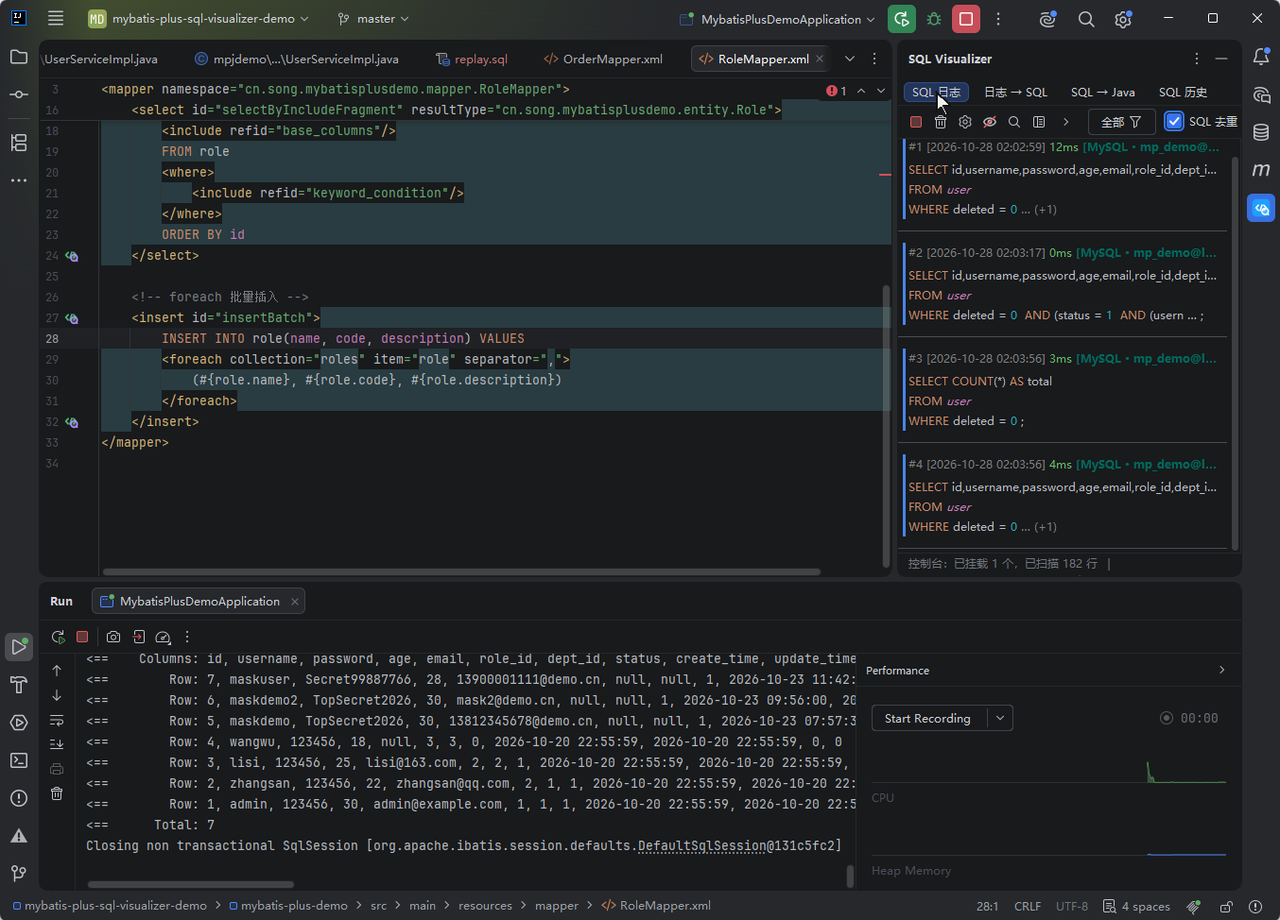Stop the application with the red top toolbar button

(x=965, y=19)
